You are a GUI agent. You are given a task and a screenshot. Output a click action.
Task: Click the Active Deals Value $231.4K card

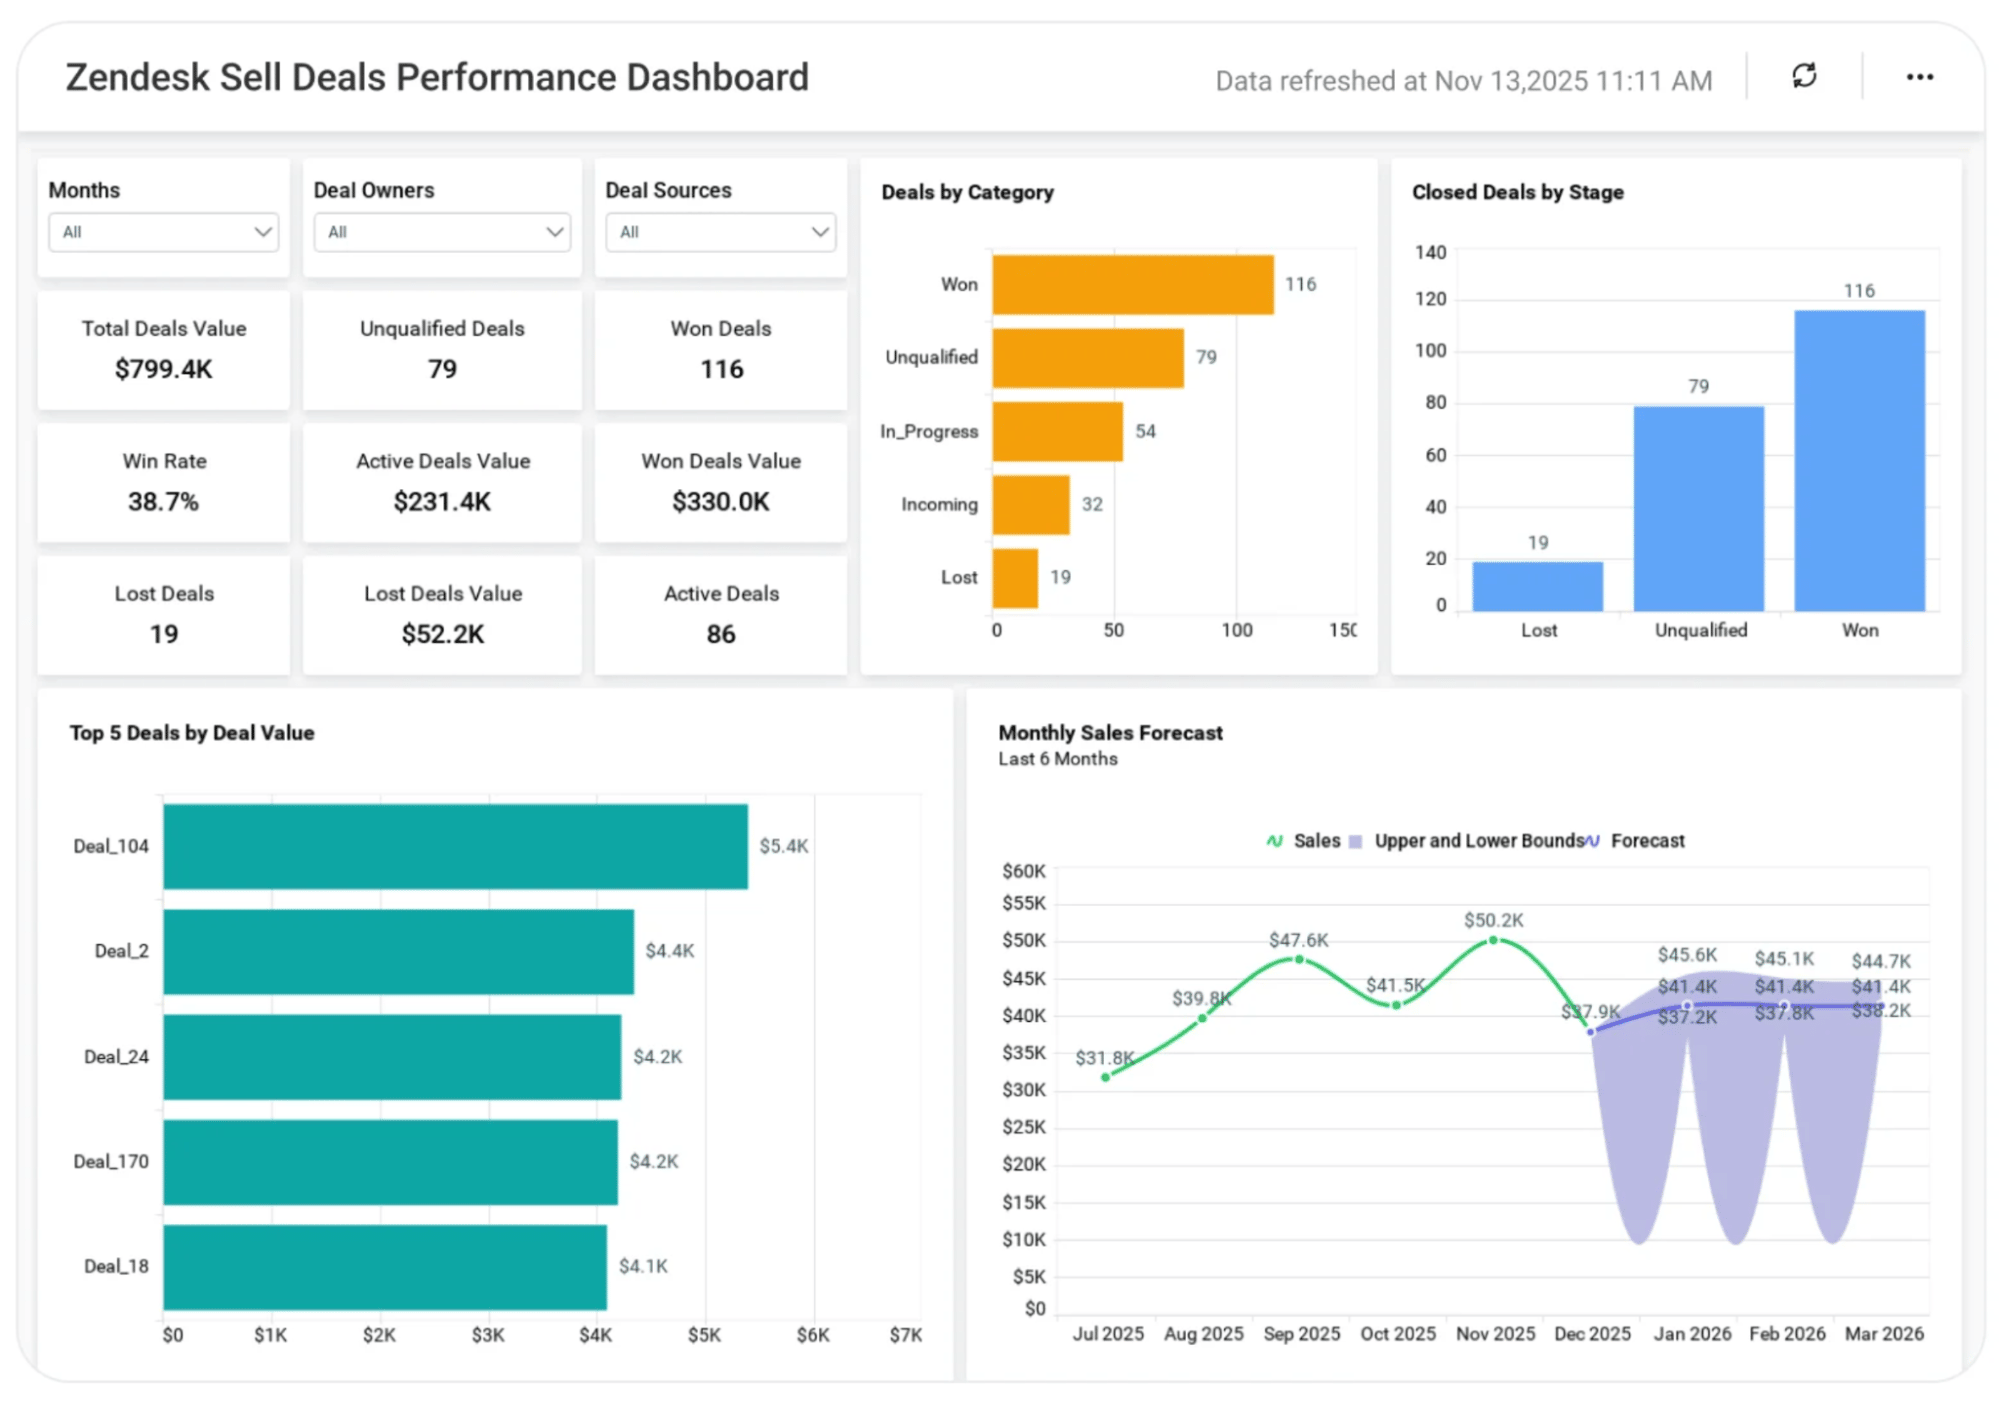[442, 483]
